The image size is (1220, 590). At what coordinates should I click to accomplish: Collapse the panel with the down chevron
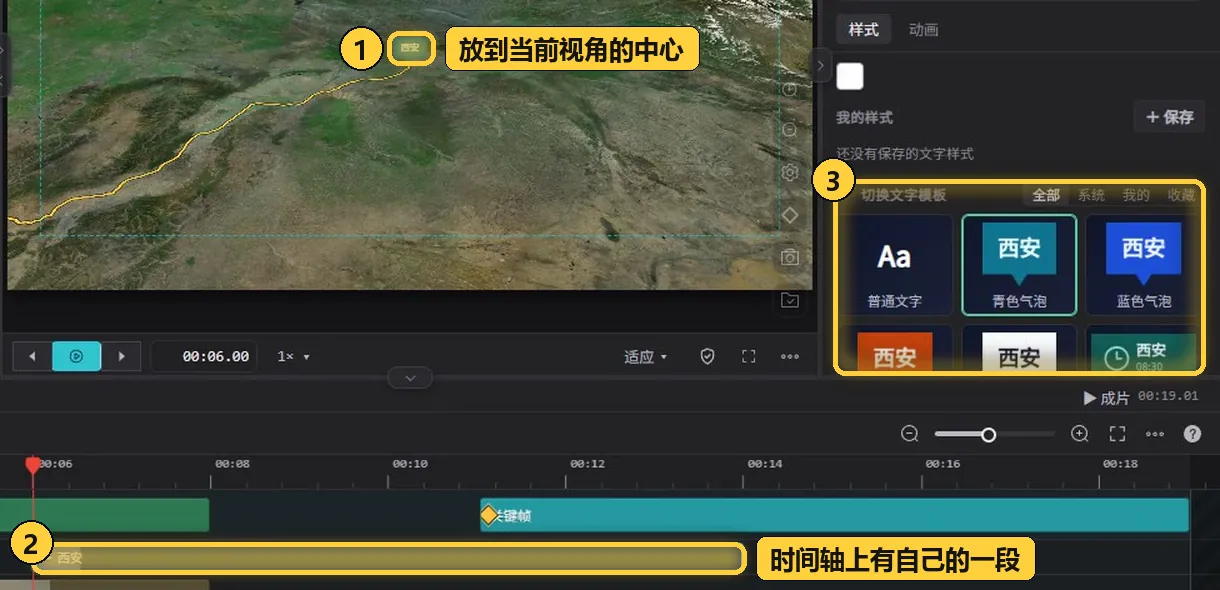point(411,378)
